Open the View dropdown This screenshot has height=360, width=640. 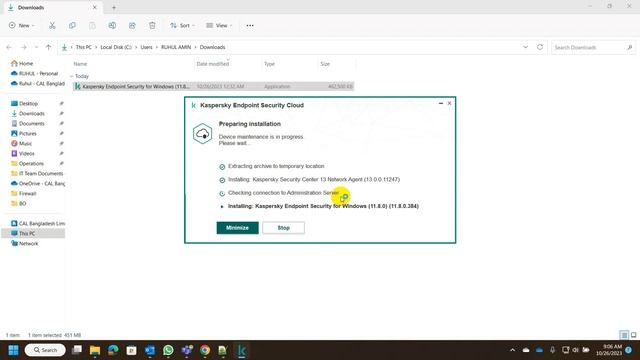click(219, 25)
